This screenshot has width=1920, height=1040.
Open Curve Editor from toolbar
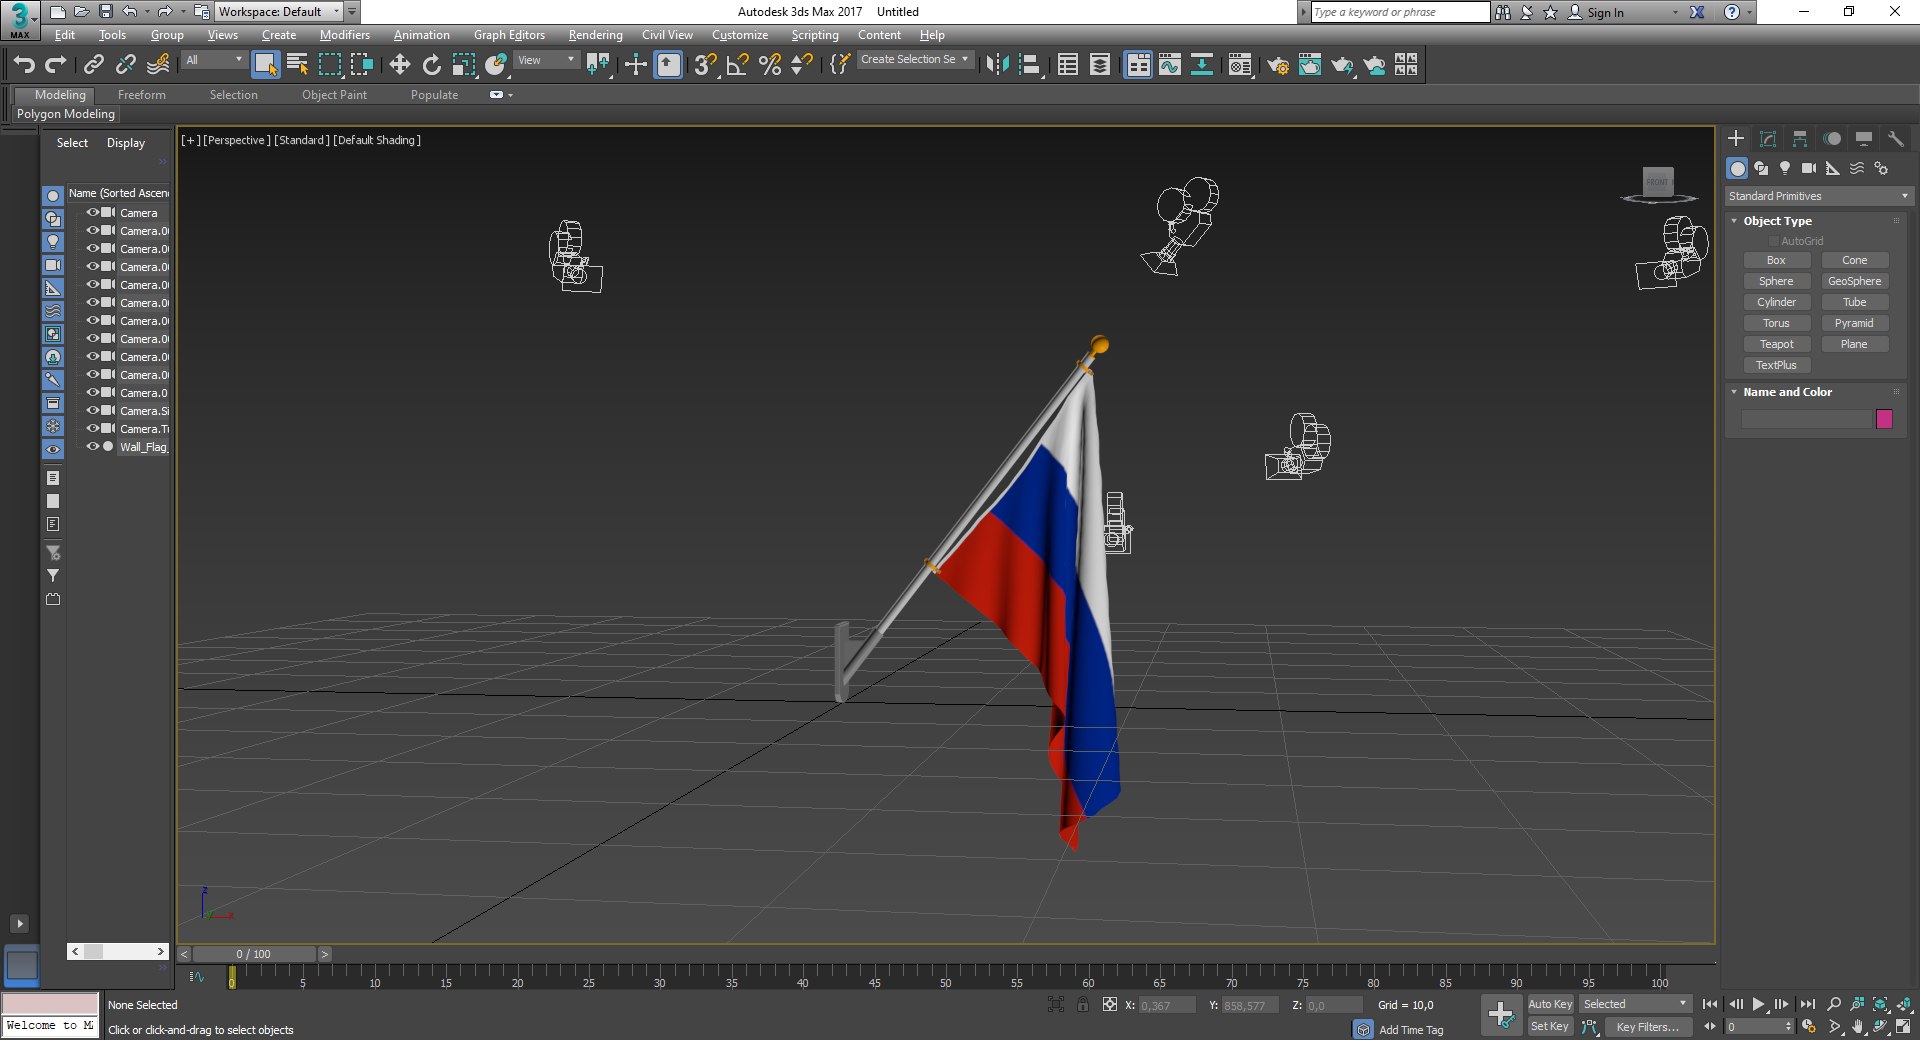1170,65
